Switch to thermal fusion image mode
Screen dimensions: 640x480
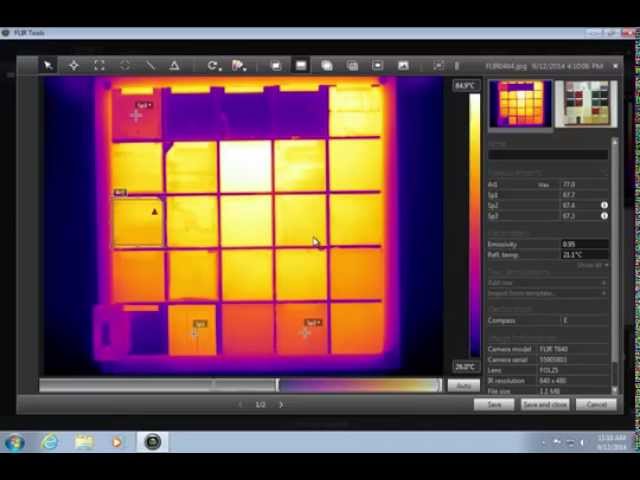click(x=327, y=65)
